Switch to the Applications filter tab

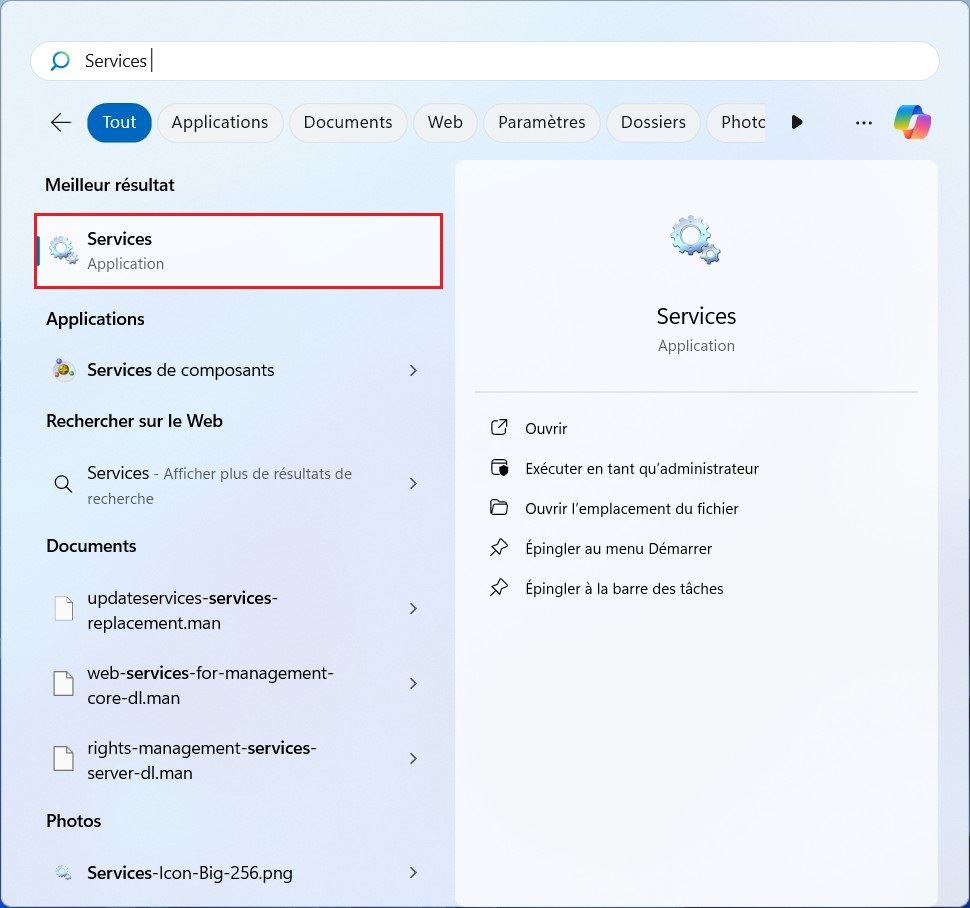click(x=220, y=122)
